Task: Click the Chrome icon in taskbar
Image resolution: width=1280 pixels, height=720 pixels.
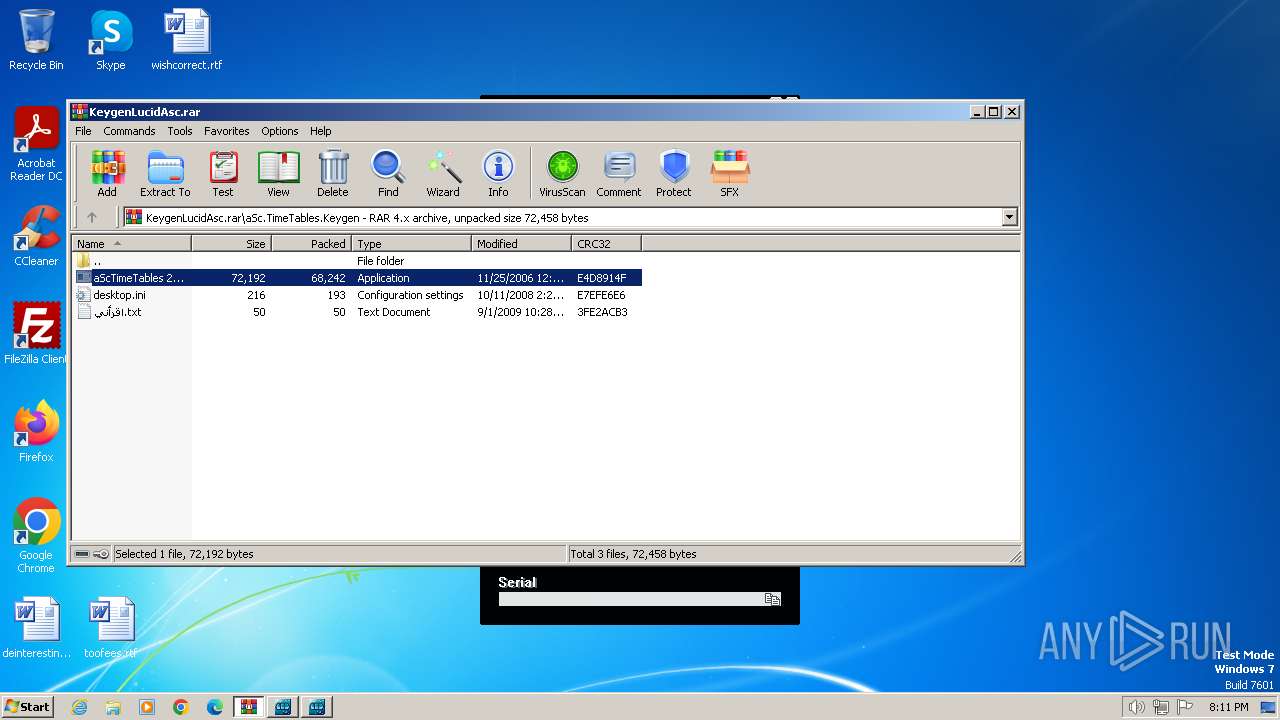Action: 181,707
